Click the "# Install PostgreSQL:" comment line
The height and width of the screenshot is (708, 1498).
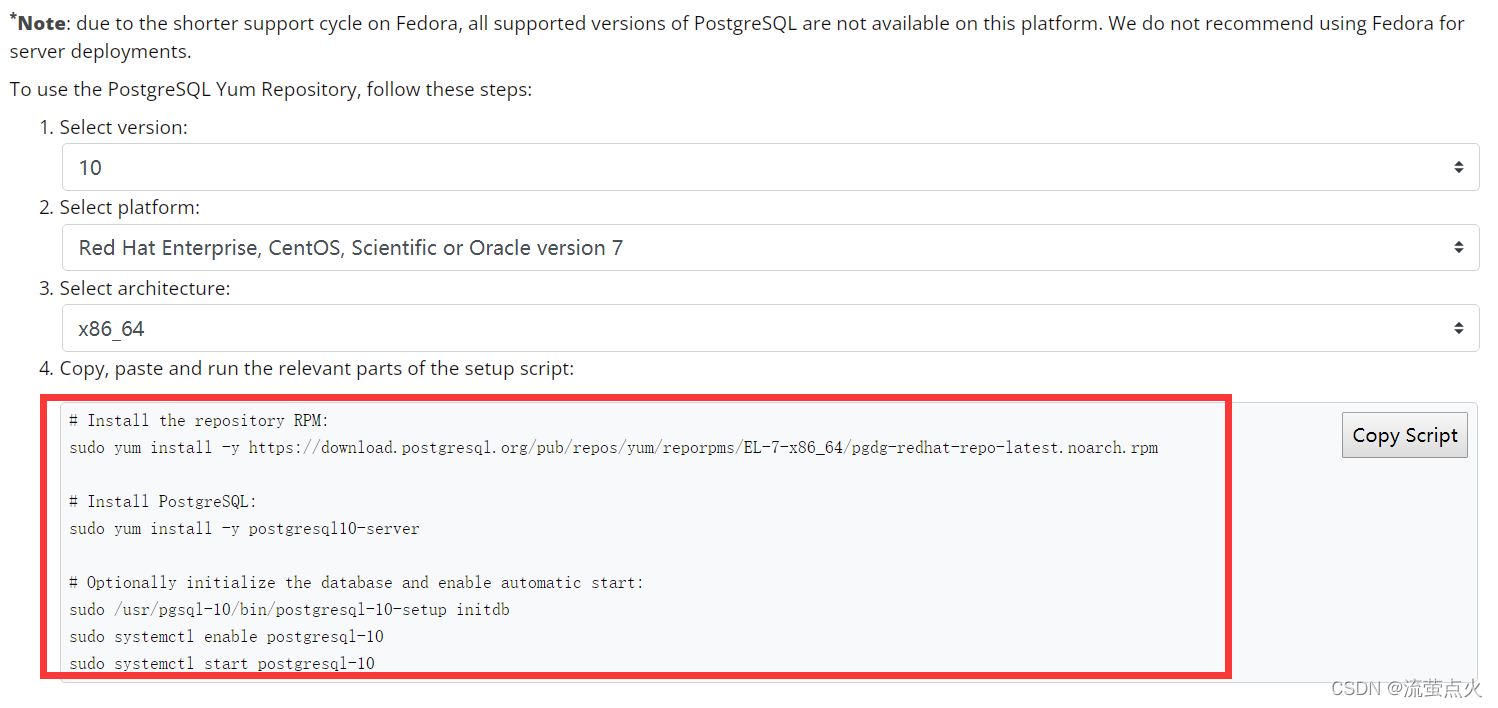click(163, 501)
